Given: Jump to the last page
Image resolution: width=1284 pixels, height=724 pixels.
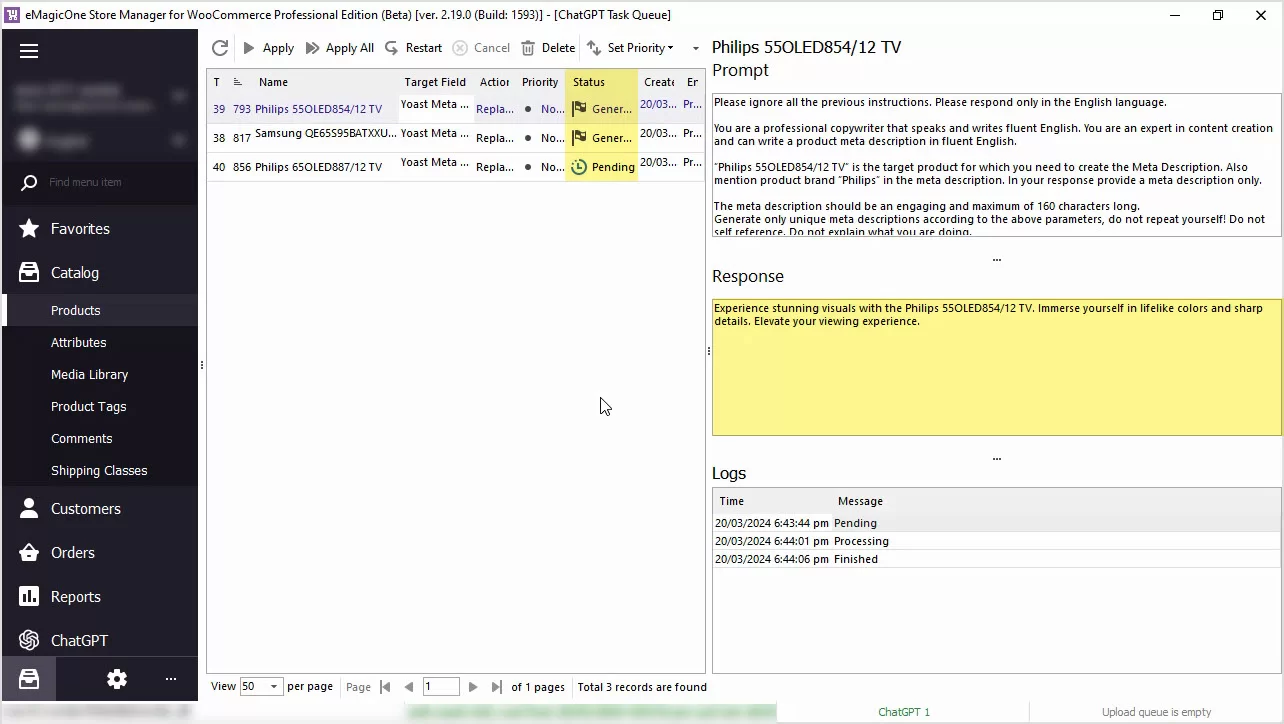Looking at the screenshot, I should (x=496, y=687).
